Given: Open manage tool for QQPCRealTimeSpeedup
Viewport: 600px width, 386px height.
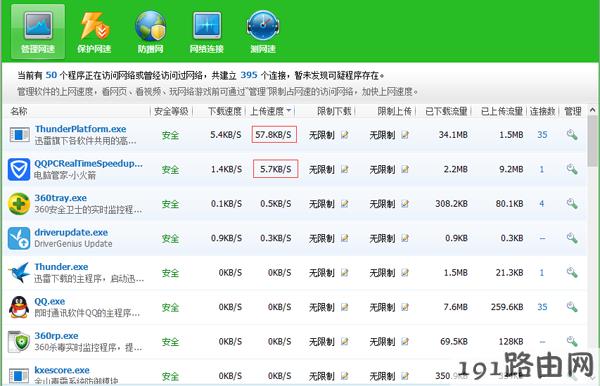Looking at the screenshot, I should tap(572, 169).
